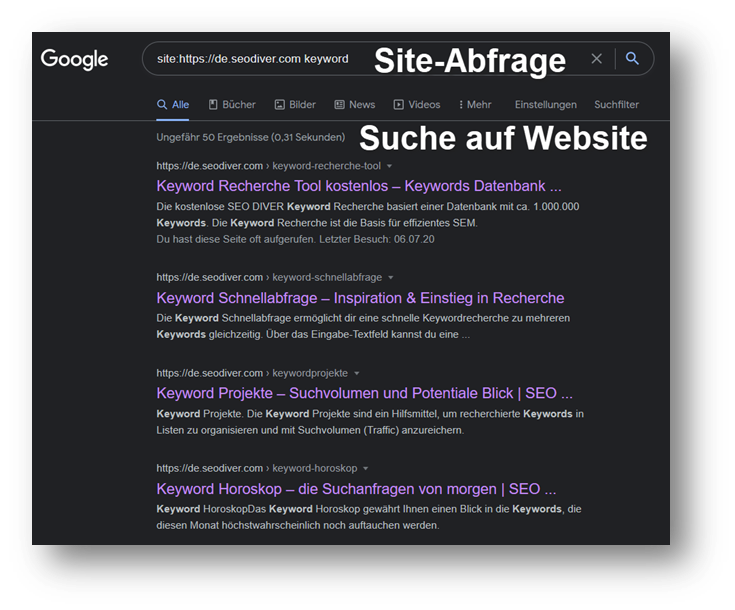Click the 'Ungefähr 50 Ergebnisse' result count
Viewport: 735px width, 610px height.
(x=251, y=137)
